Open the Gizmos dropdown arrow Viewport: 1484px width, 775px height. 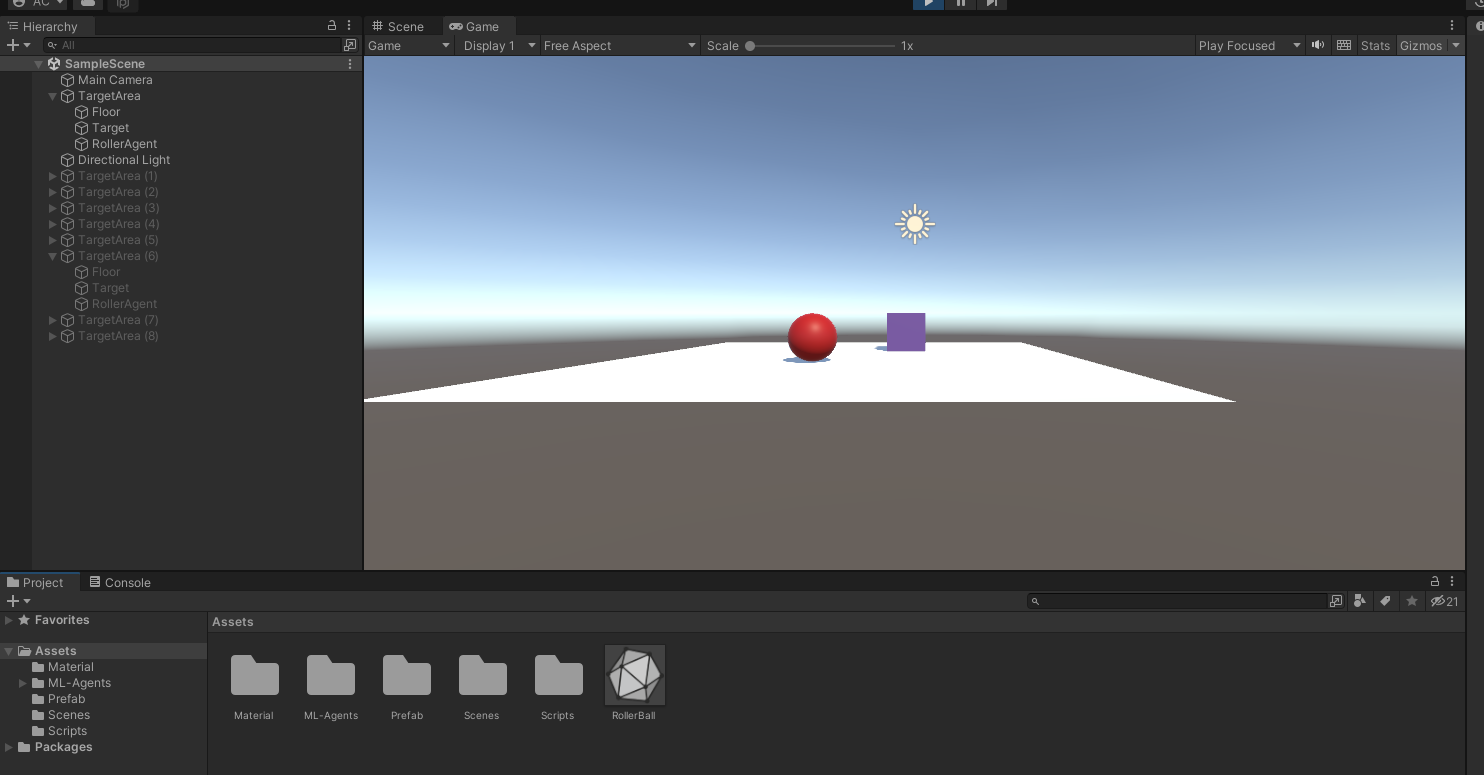pos(1455,46)
